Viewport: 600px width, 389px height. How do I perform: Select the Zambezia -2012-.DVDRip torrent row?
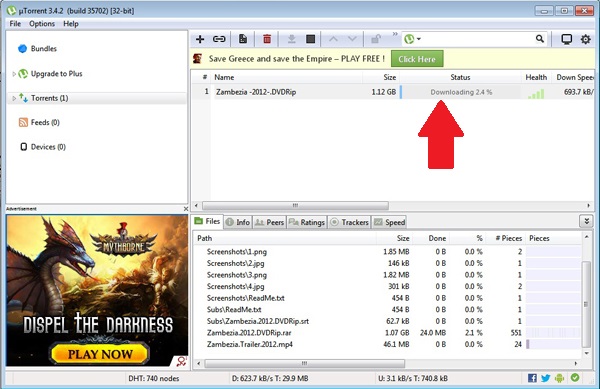tap(393, 92)
